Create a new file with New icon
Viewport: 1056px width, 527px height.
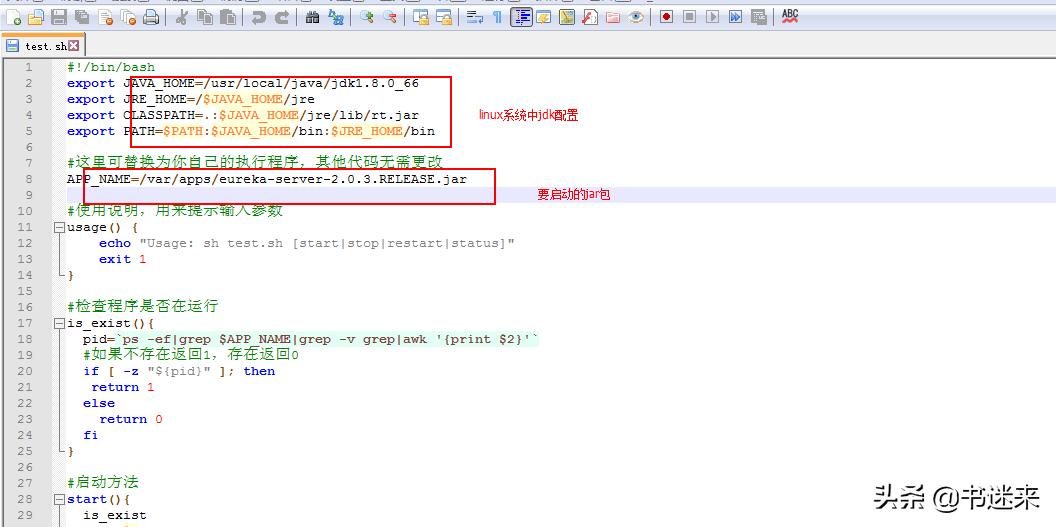(13, 17)
